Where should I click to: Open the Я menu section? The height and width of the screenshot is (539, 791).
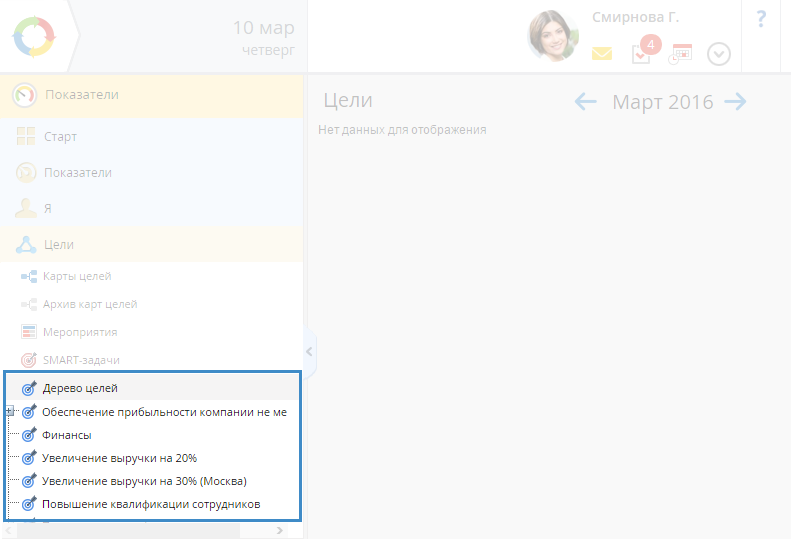tap(47, 208)
